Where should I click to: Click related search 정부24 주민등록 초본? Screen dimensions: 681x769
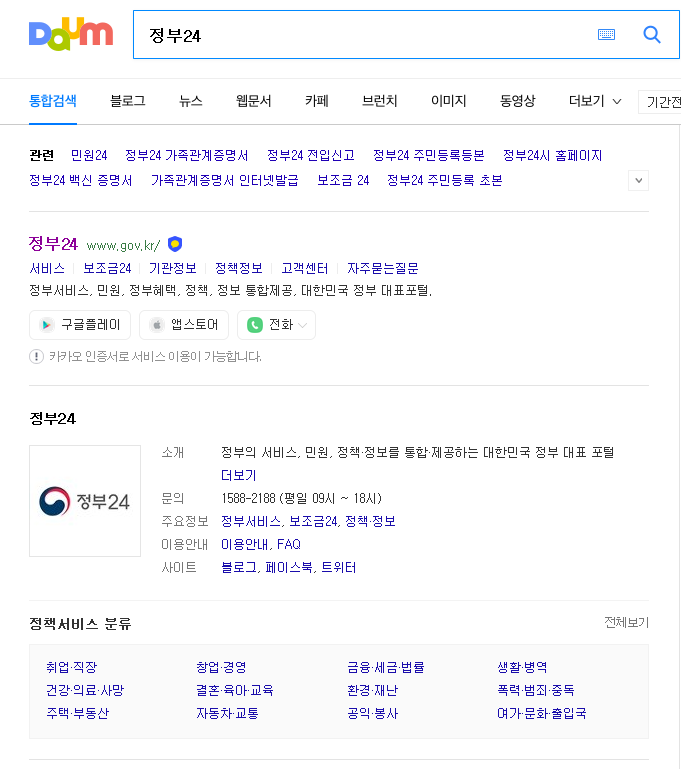[x=445, y=180]
